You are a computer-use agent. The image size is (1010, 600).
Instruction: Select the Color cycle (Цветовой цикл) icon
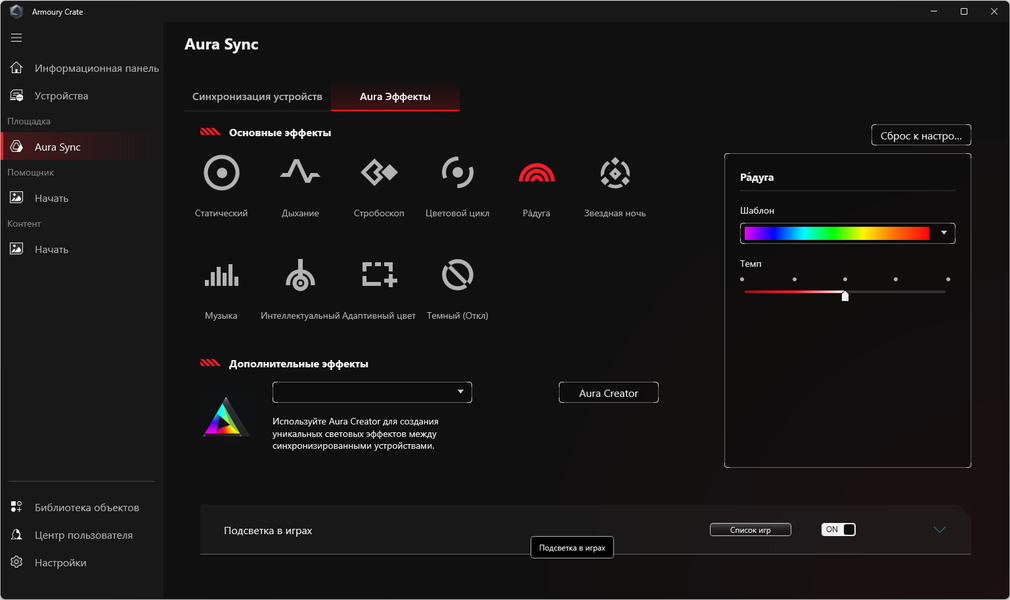tap(457, 173)
